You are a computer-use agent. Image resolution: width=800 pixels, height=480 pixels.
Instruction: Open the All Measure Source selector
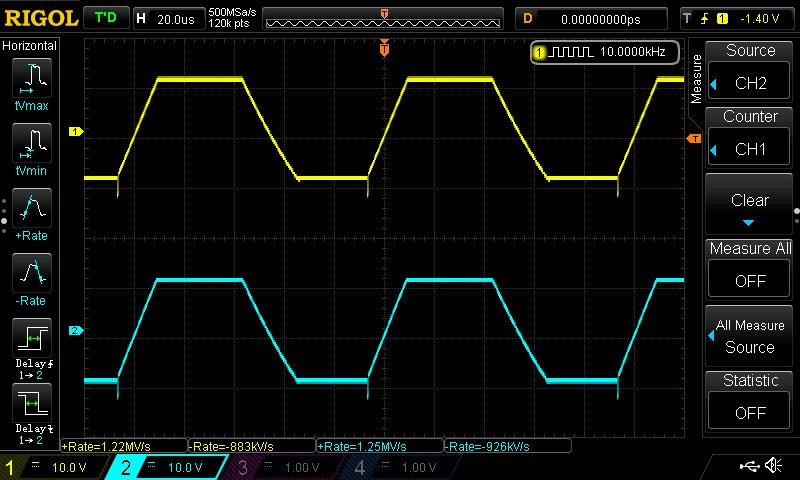749,336
